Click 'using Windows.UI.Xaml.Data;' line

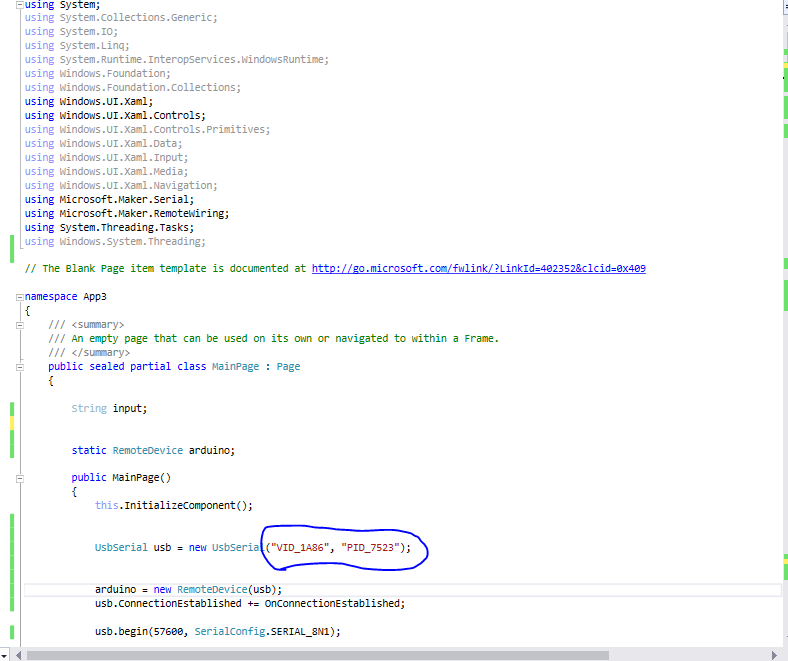tap(104, 144)
